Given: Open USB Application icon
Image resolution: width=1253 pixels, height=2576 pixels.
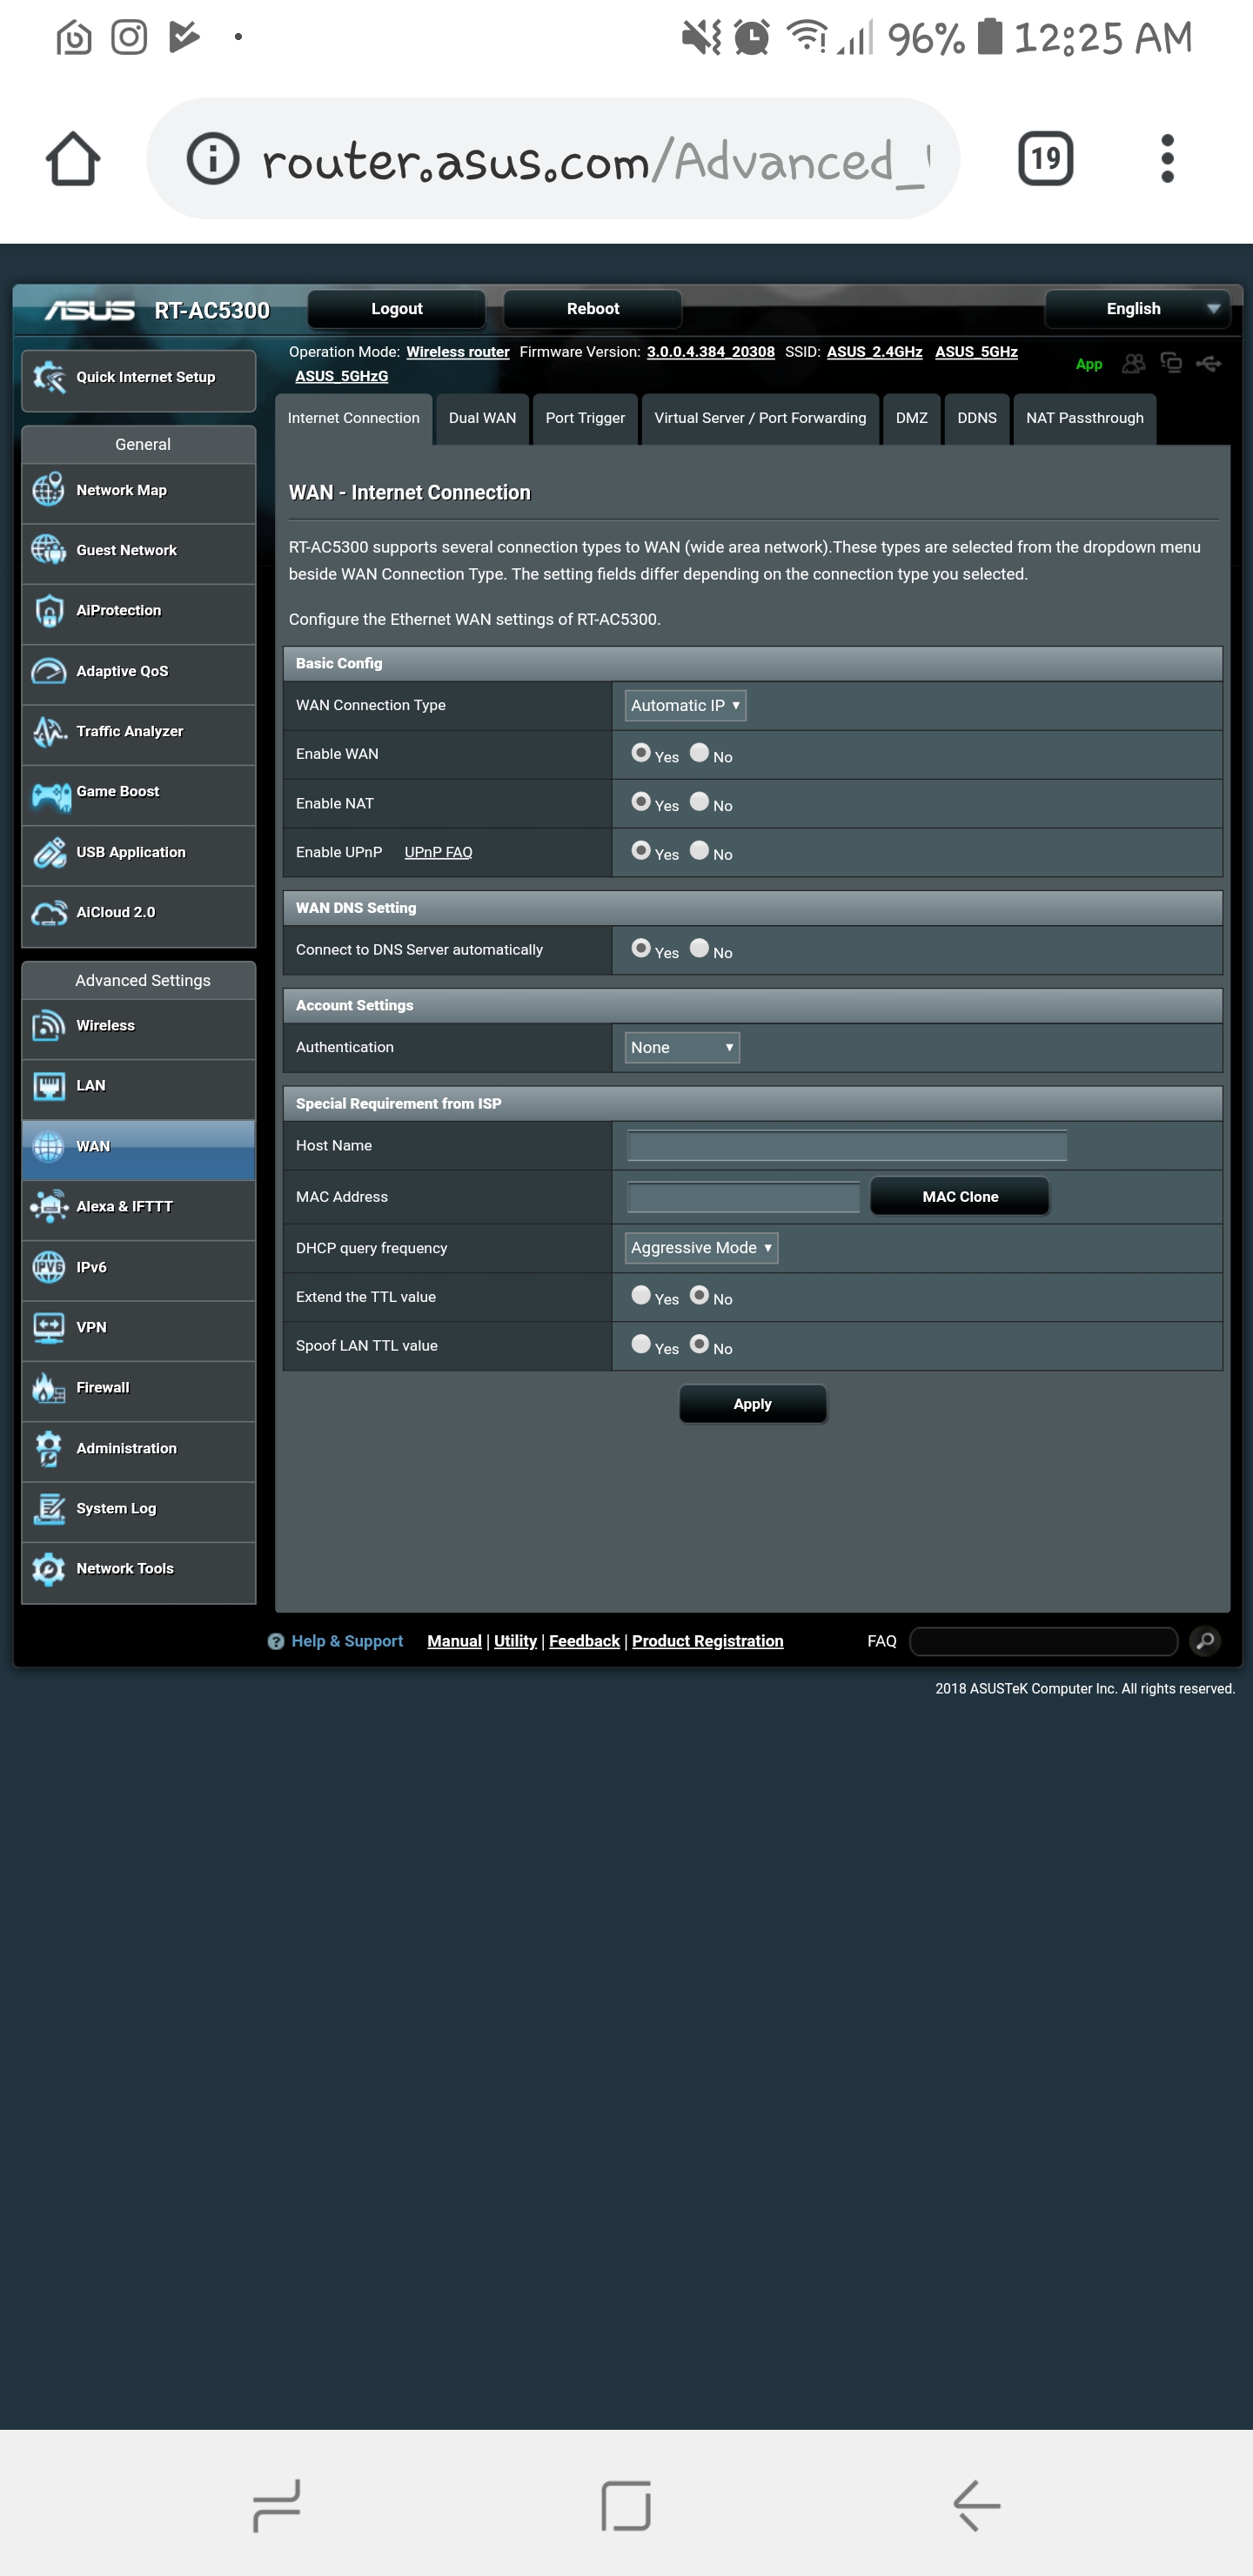Looking at the screenshot, I should [49, 852].
